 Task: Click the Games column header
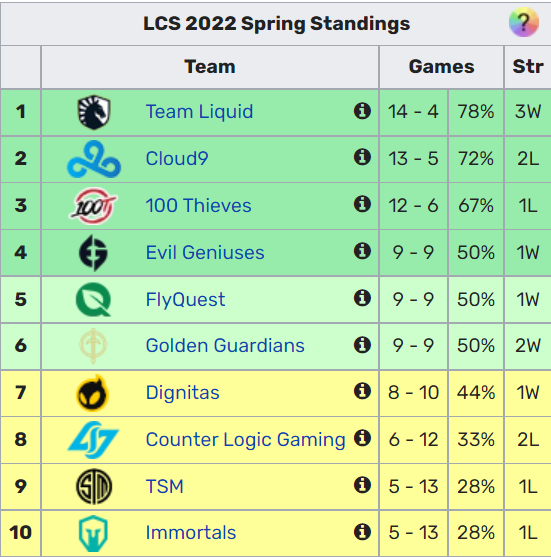[441, 67]
